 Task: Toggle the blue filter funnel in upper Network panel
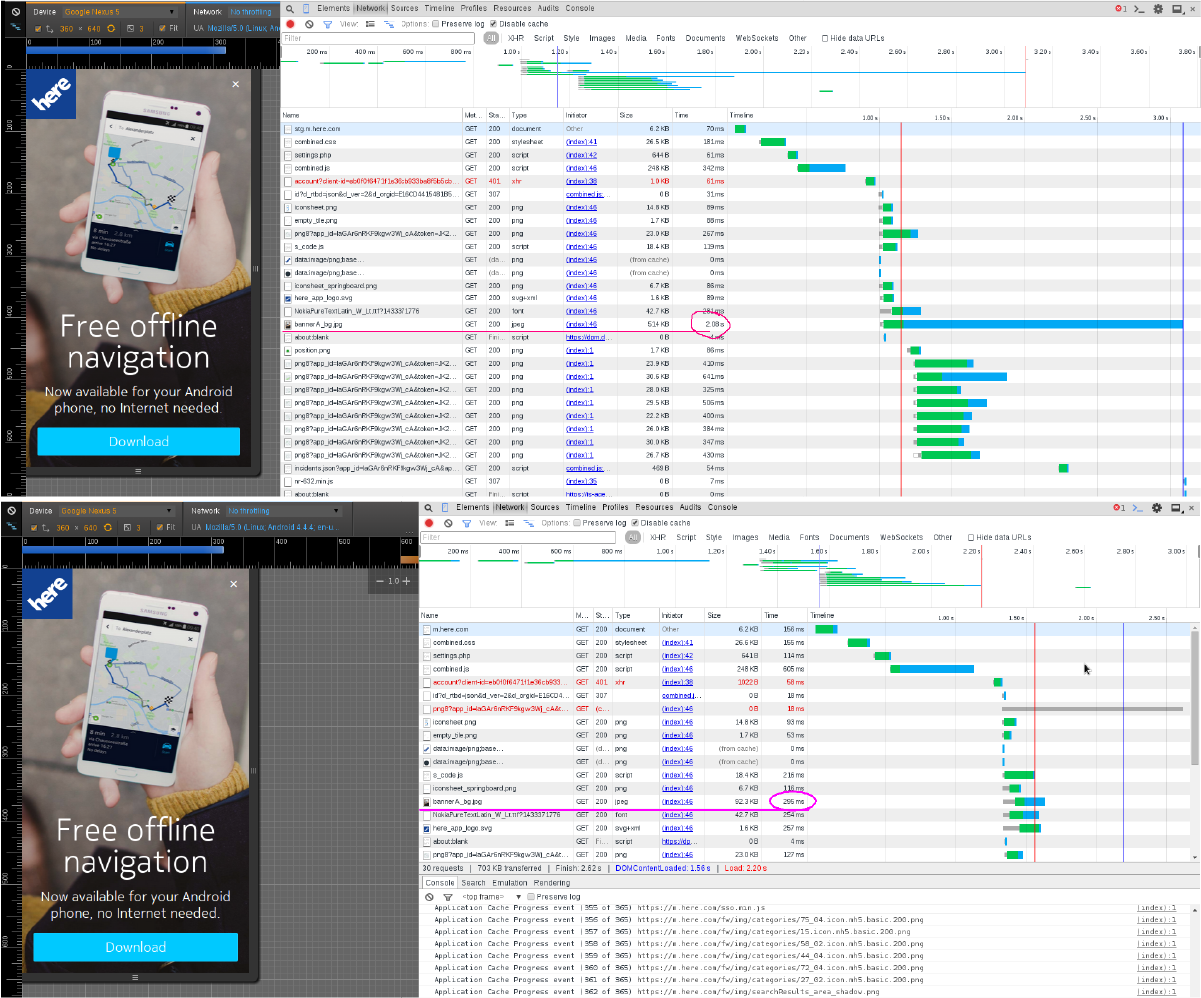click(327, 23)
